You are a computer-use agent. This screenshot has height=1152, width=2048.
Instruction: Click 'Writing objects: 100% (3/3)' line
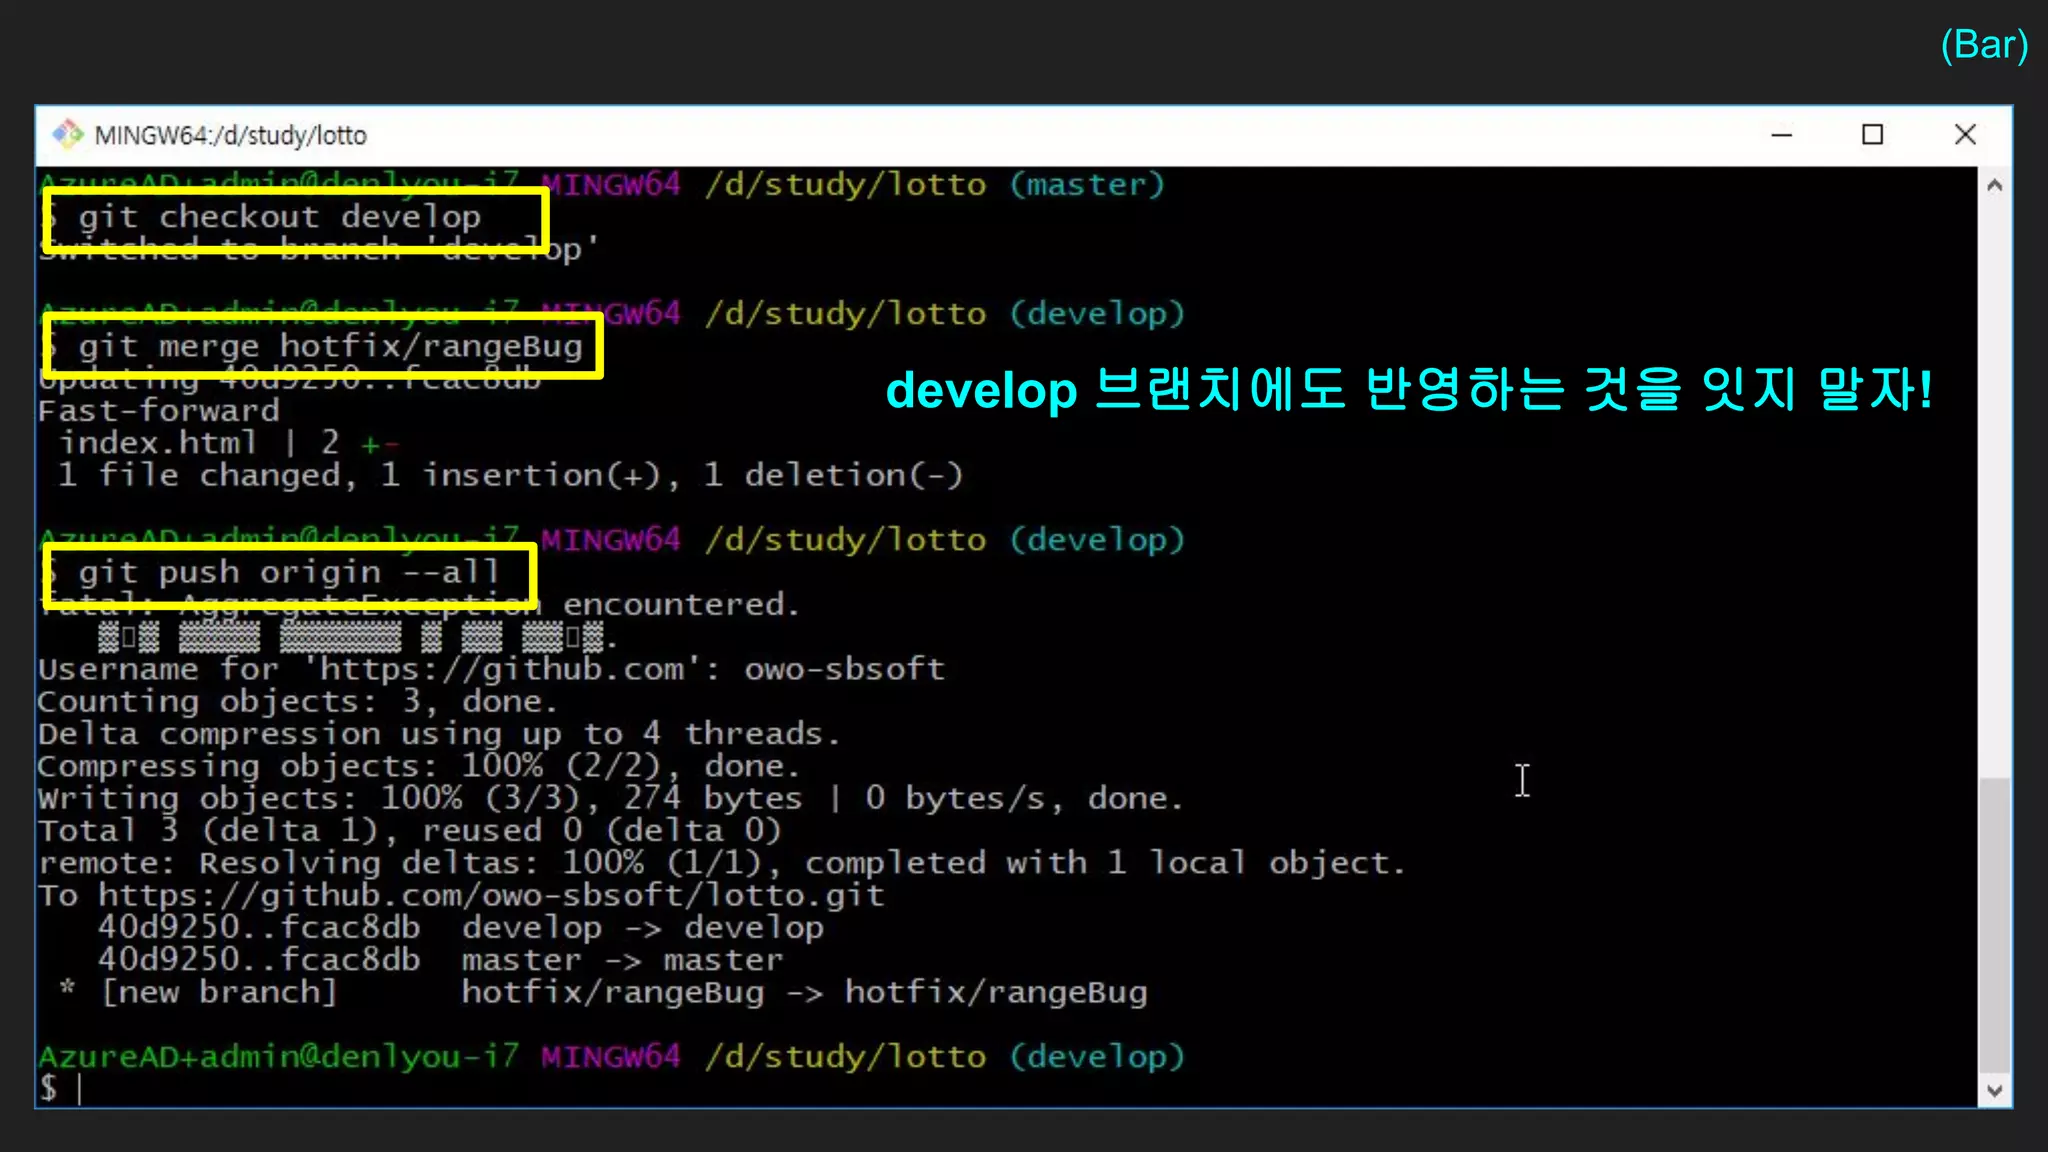click(x=610, y=798)
